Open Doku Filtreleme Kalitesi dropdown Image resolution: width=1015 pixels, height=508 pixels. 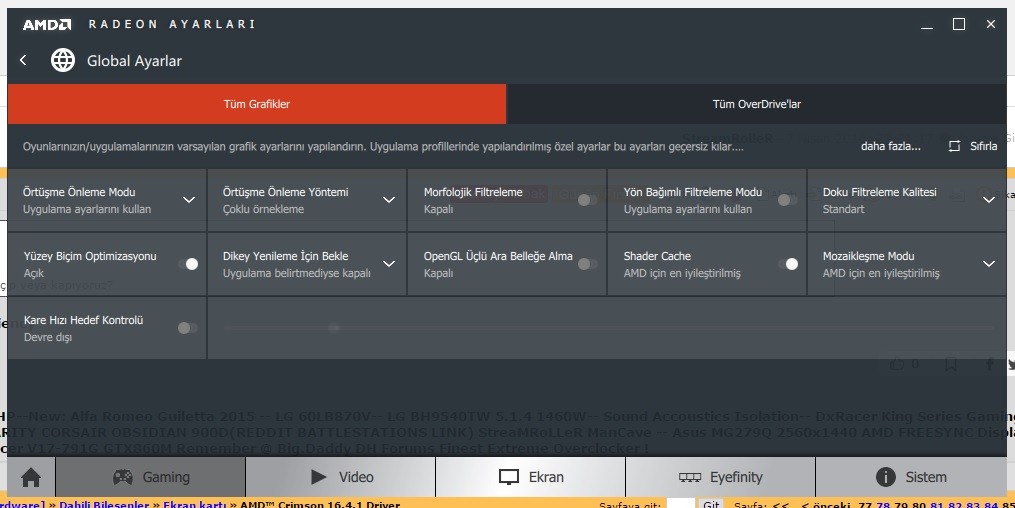[988, 200]
